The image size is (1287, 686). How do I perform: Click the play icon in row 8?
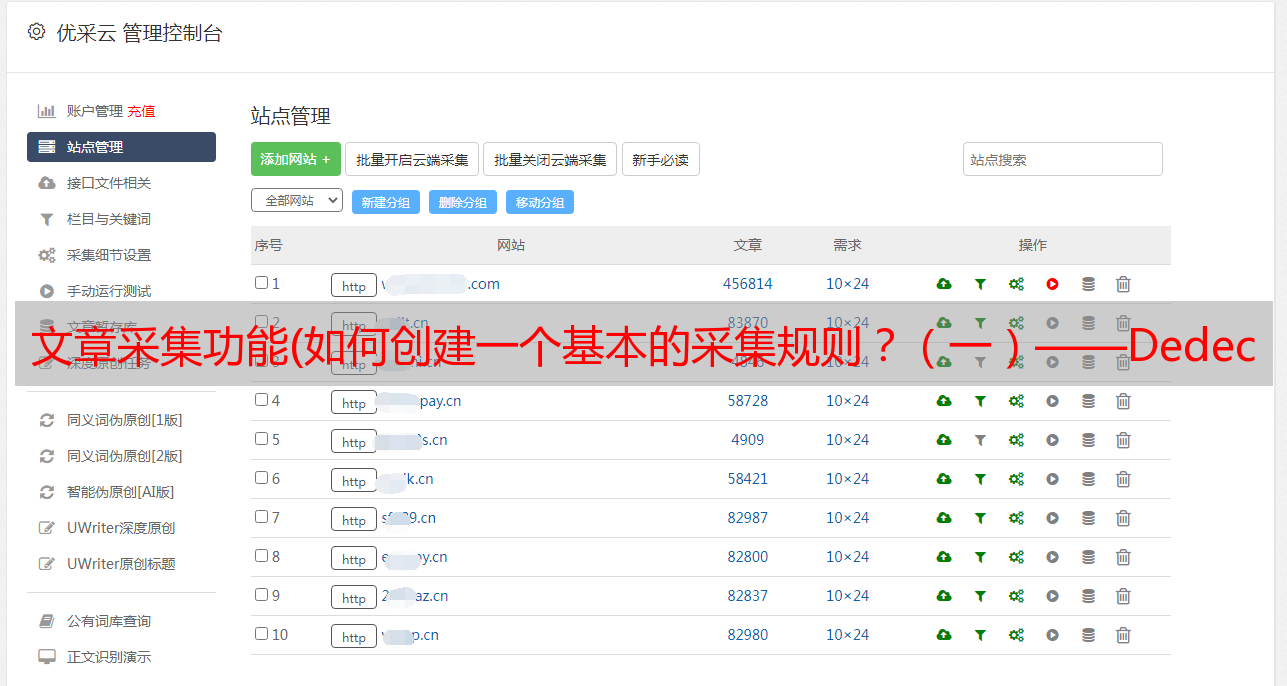click(x=1052, y=557)
